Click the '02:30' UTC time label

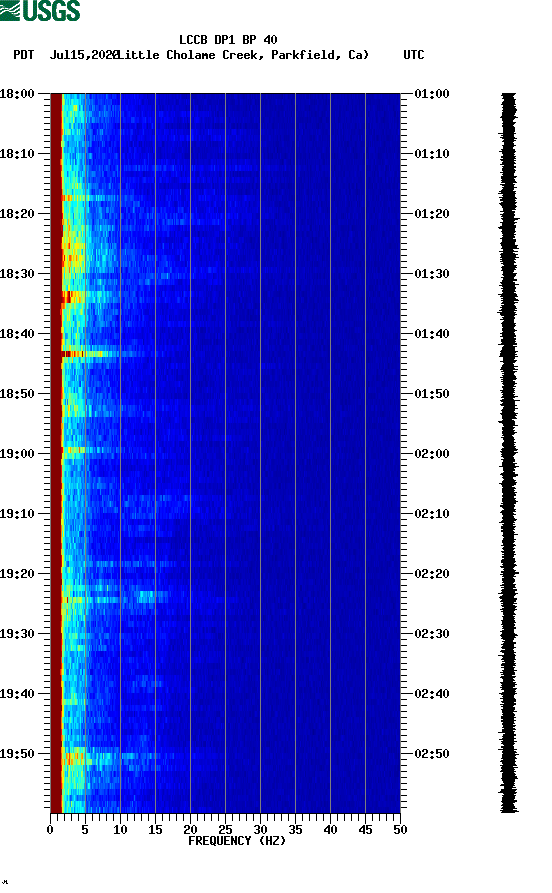tap(432, 634)
